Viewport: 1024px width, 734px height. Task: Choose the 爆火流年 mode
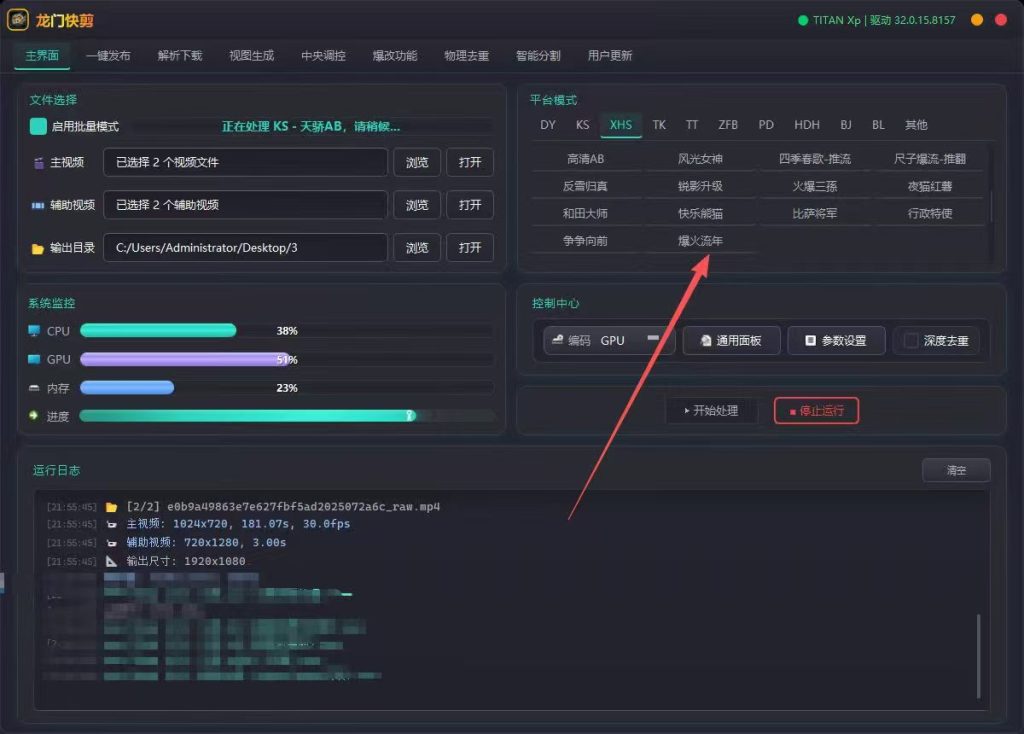point(700,241)
